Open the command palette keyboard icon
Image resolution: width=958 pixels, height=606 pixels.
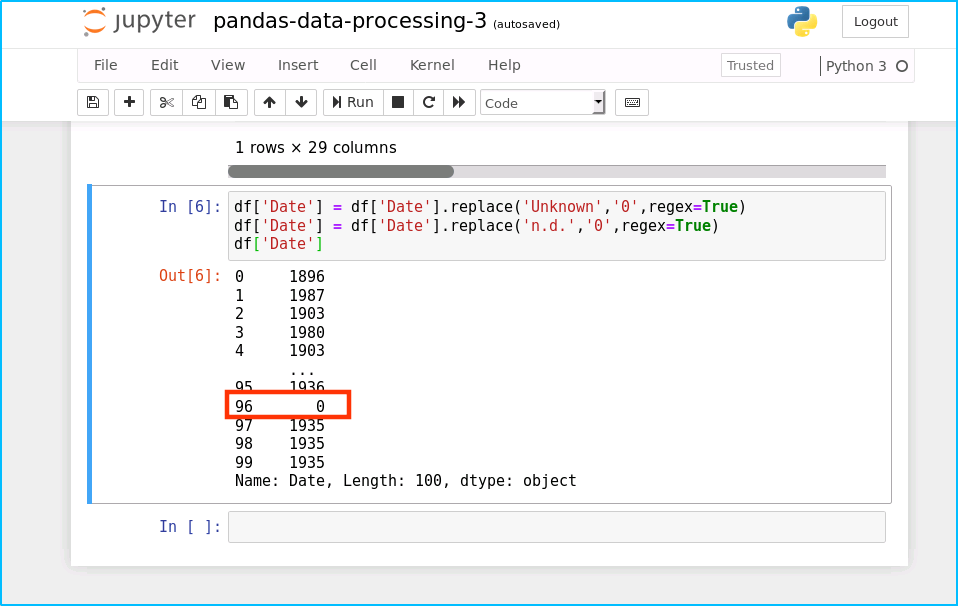[632, 103]
